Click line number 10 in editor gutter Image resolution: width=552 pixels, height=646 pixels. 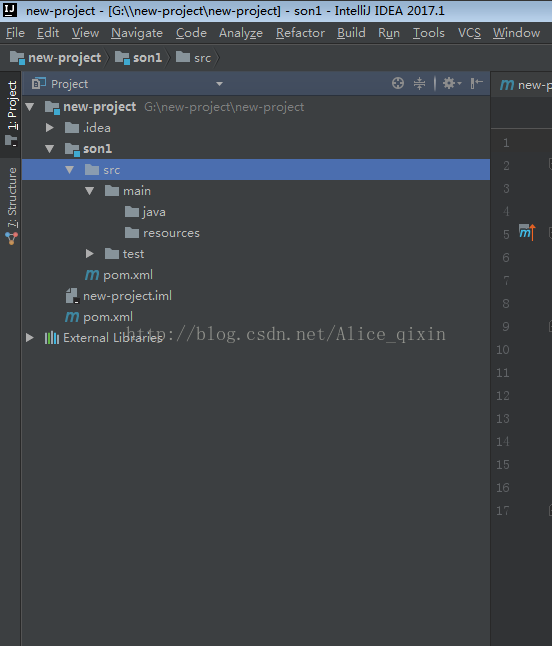pyautogui.click(x=503, y=350)
